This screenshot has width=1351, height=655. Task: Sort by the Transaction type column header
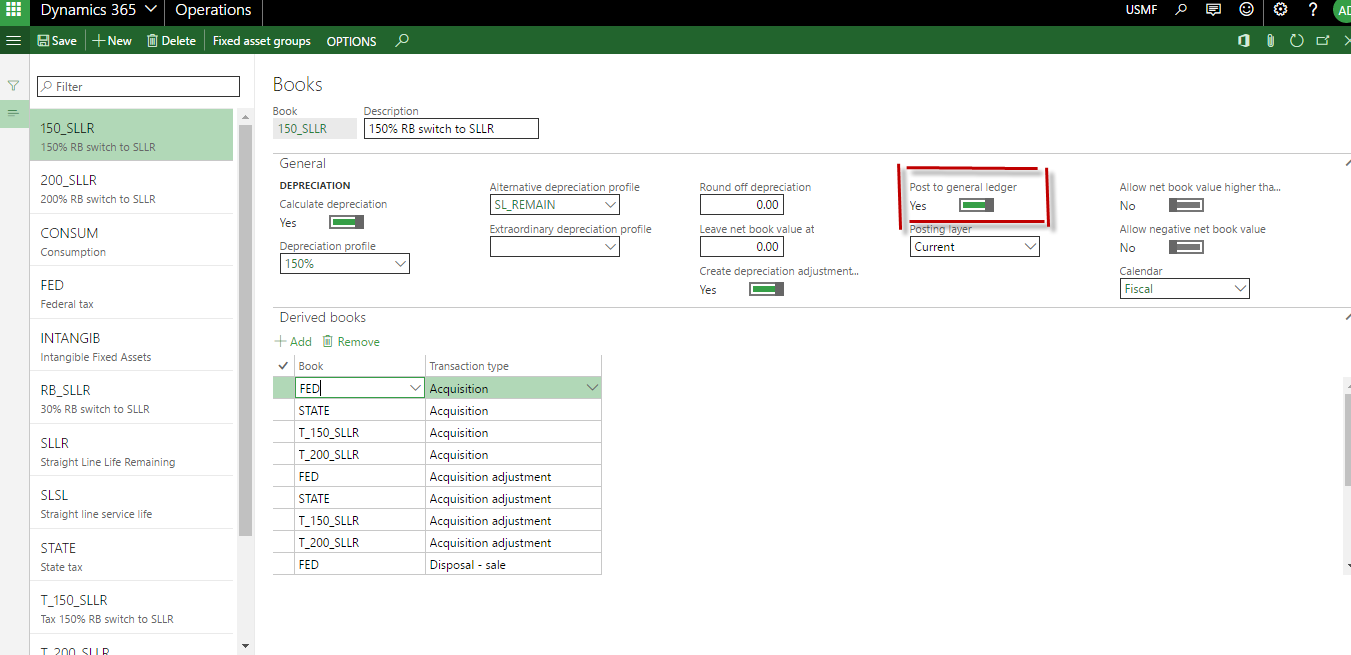(469, 366)
